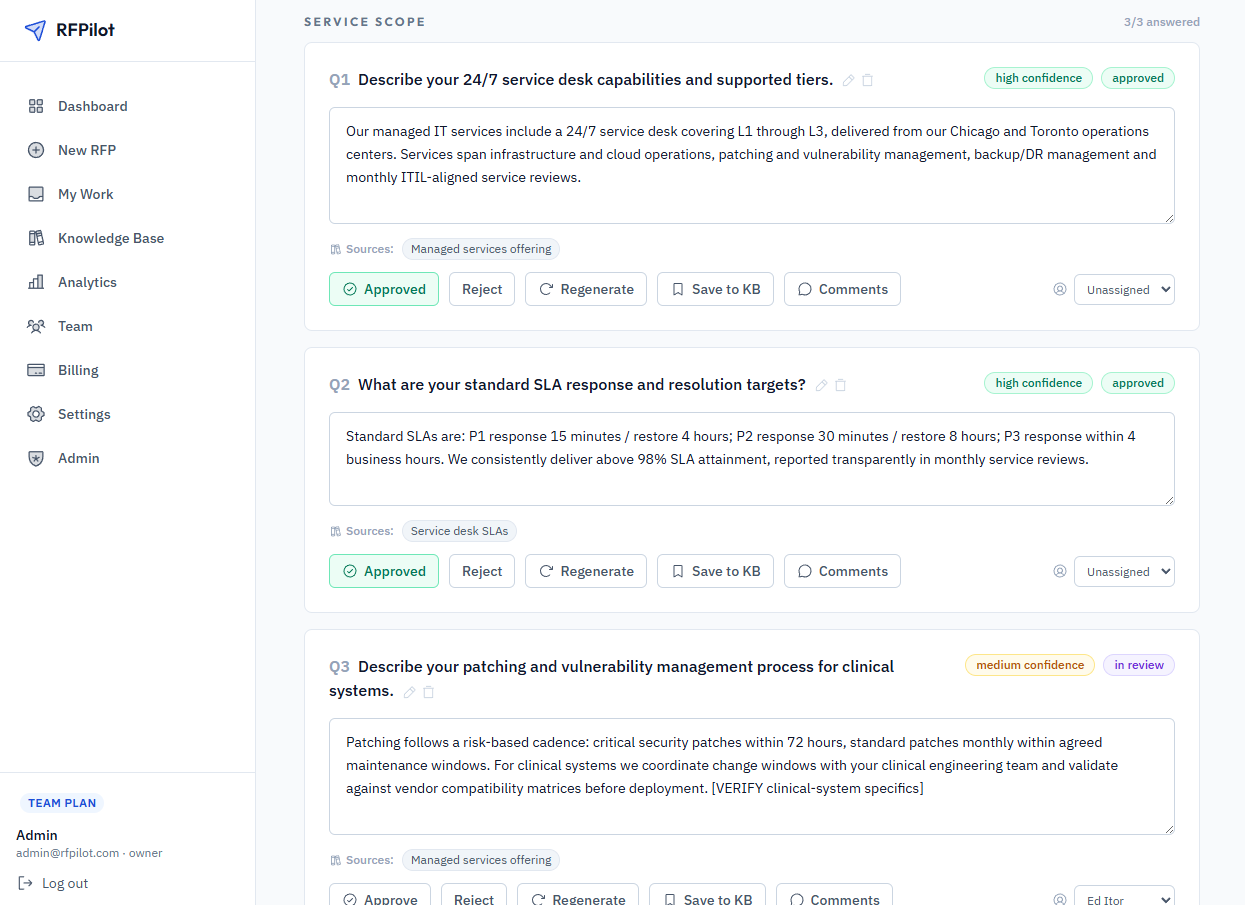Delete Q3 question with trash icon
This screenshot has width=1245, height=905.
[428, 692]
